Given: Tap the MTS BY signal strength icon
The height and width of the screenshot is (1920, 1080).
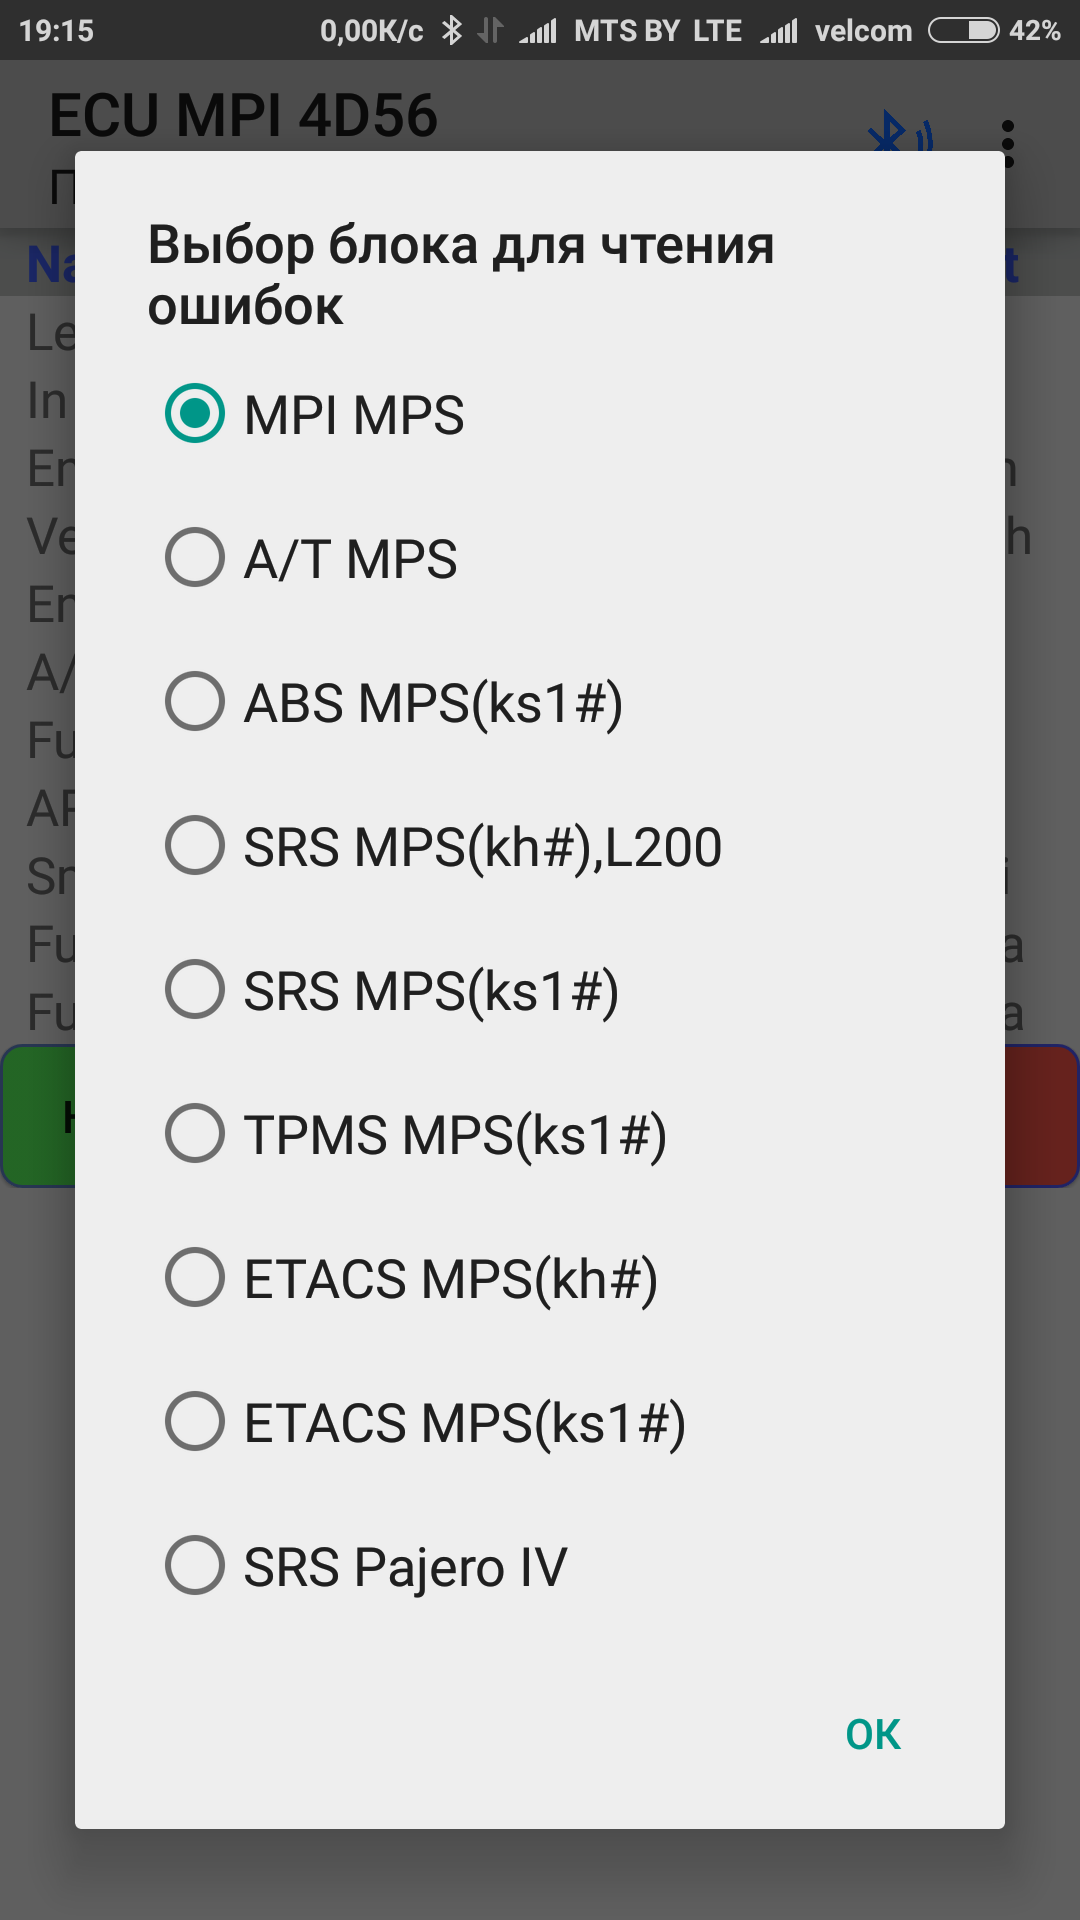Looking at the screenshot, I should (539, 31).
